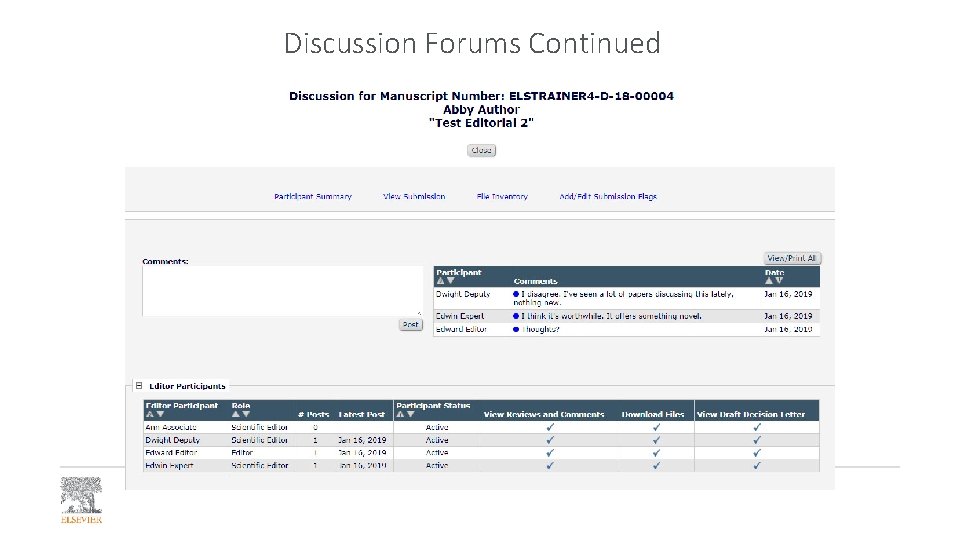Sort Participant Status column ascending arrow

(400, 414)
